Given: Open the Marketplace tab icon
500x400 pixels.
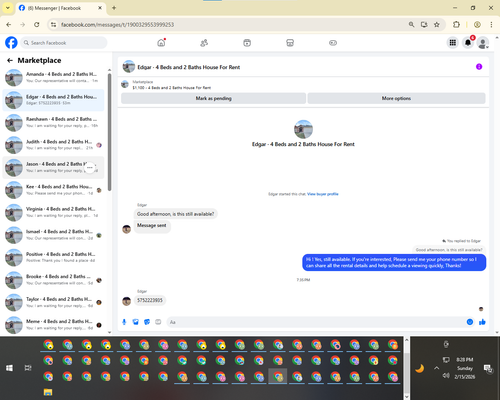Looking at the screenshot, I should pos(290,43).
